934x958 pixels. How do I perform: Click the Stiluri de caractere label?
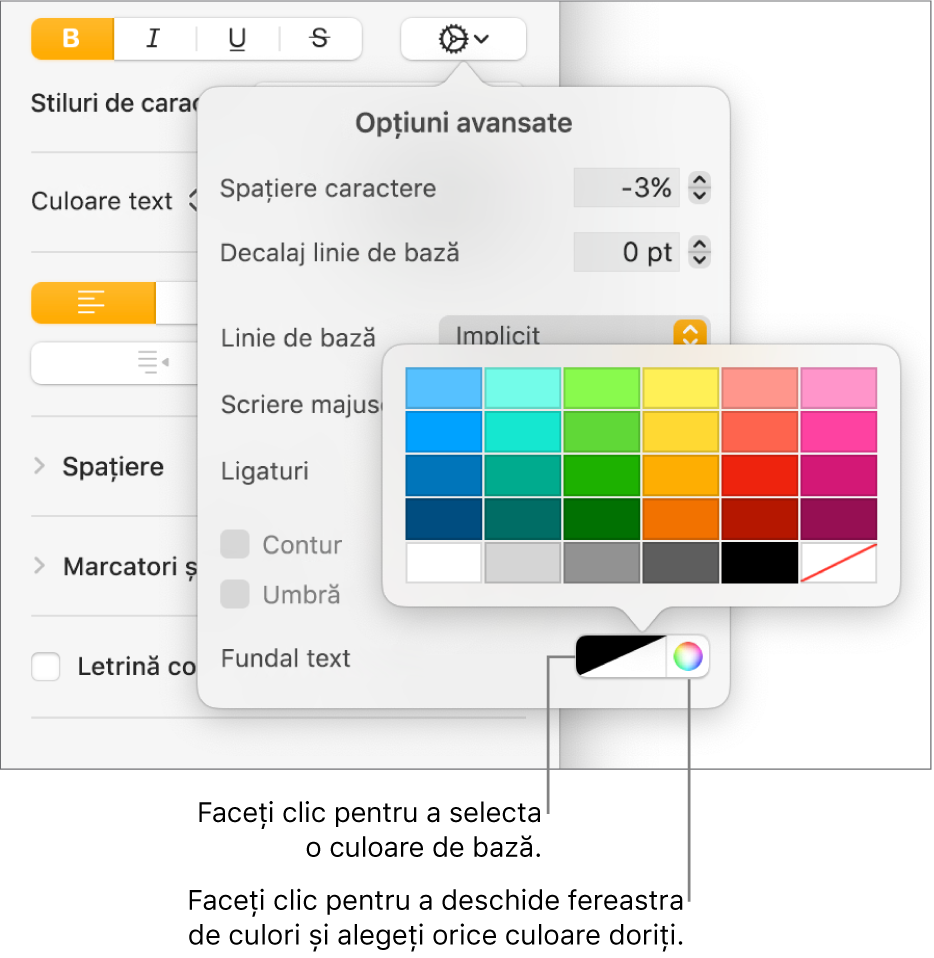pyautogui.click(x=113, y=103)
